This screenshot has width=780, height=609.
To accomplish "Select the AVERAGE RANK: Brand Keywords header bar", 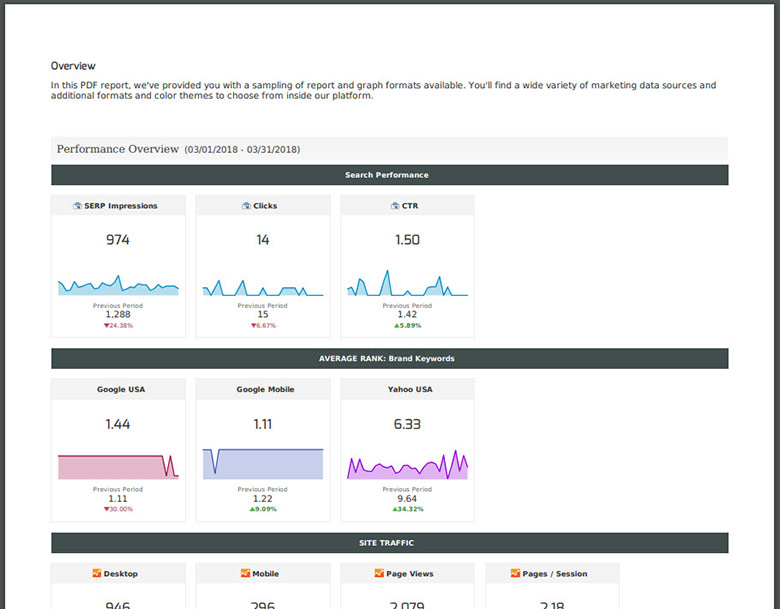I will (x=389, y=358).
